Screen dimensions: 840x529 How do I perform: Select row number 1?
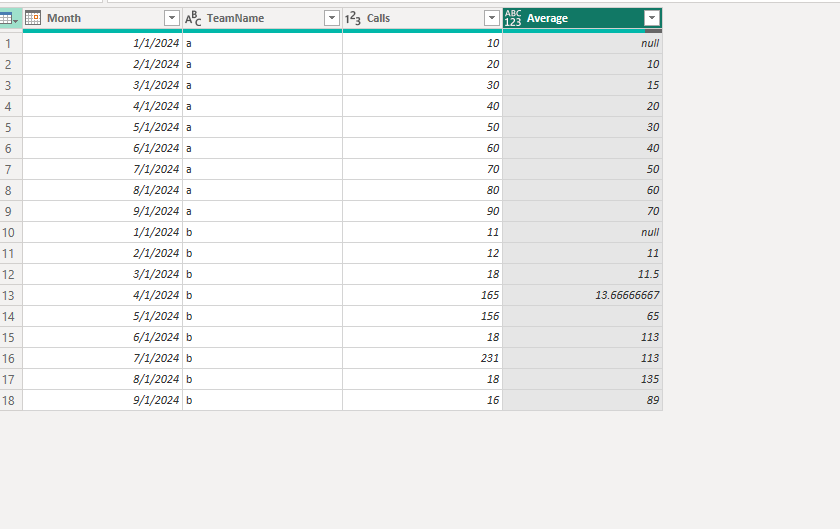point(8,43)
